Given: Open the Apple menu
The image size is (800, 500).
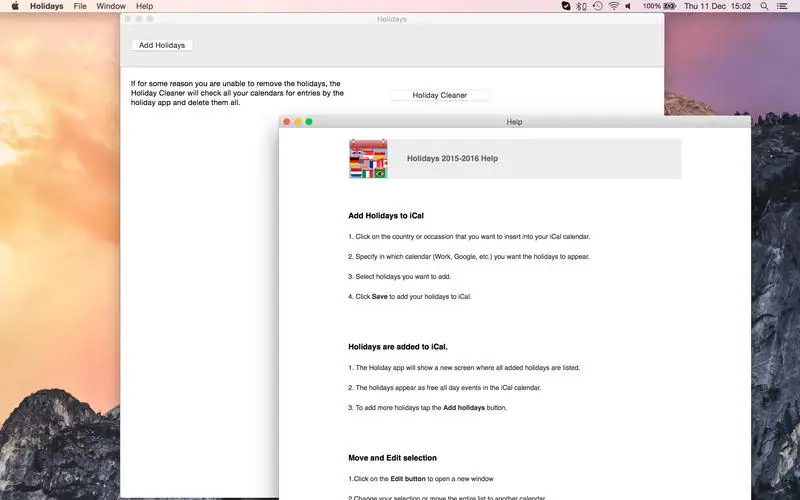Looking at the screenshot, I should 15,6.
